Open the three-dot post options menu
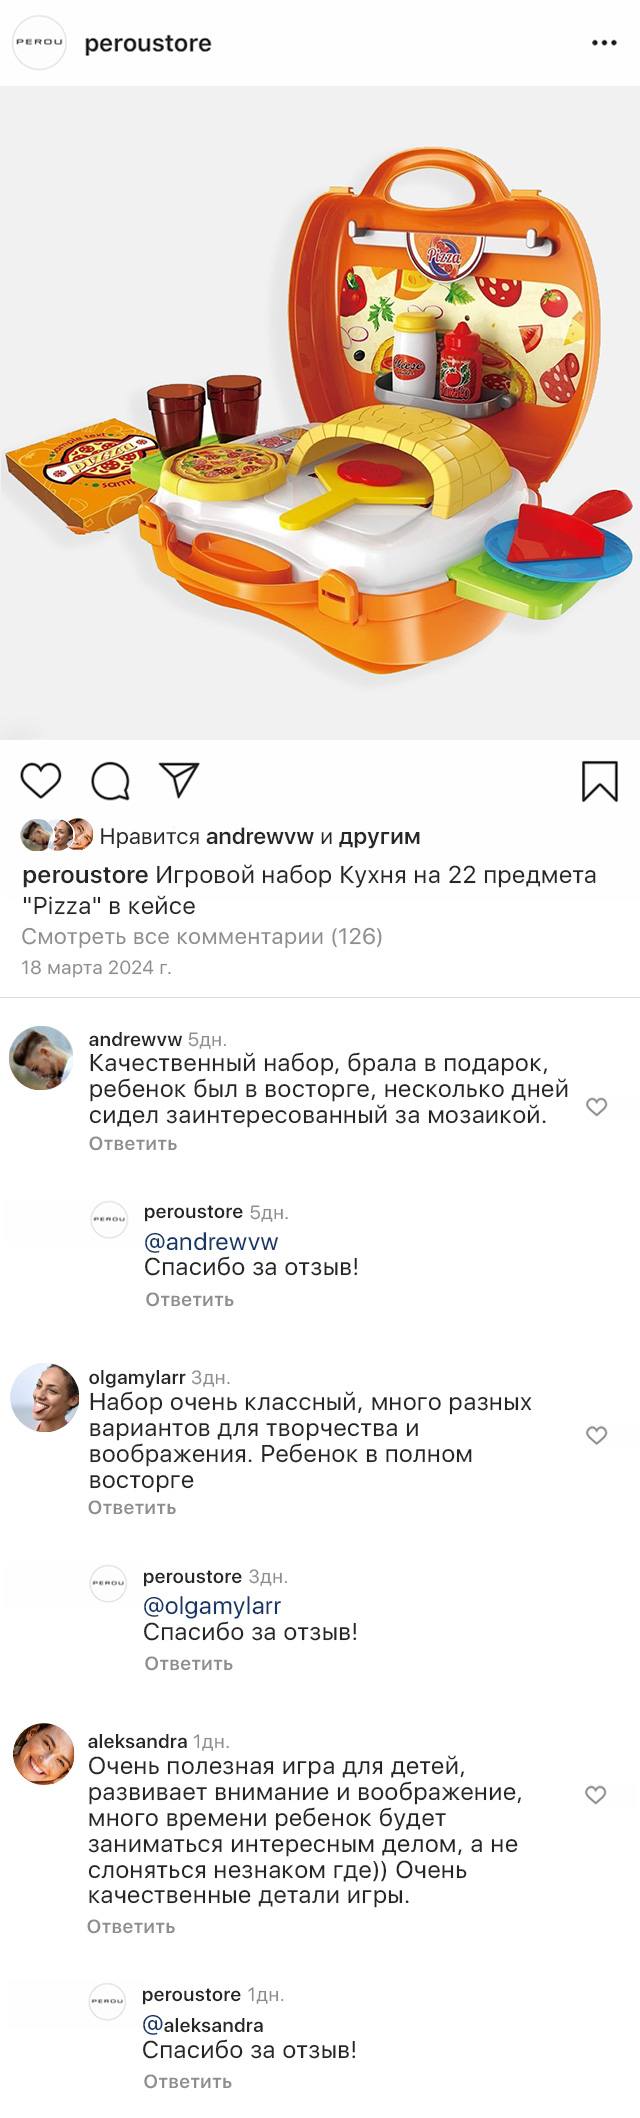Viewport: 640px width, 2118px height. (x=604, y=44)
